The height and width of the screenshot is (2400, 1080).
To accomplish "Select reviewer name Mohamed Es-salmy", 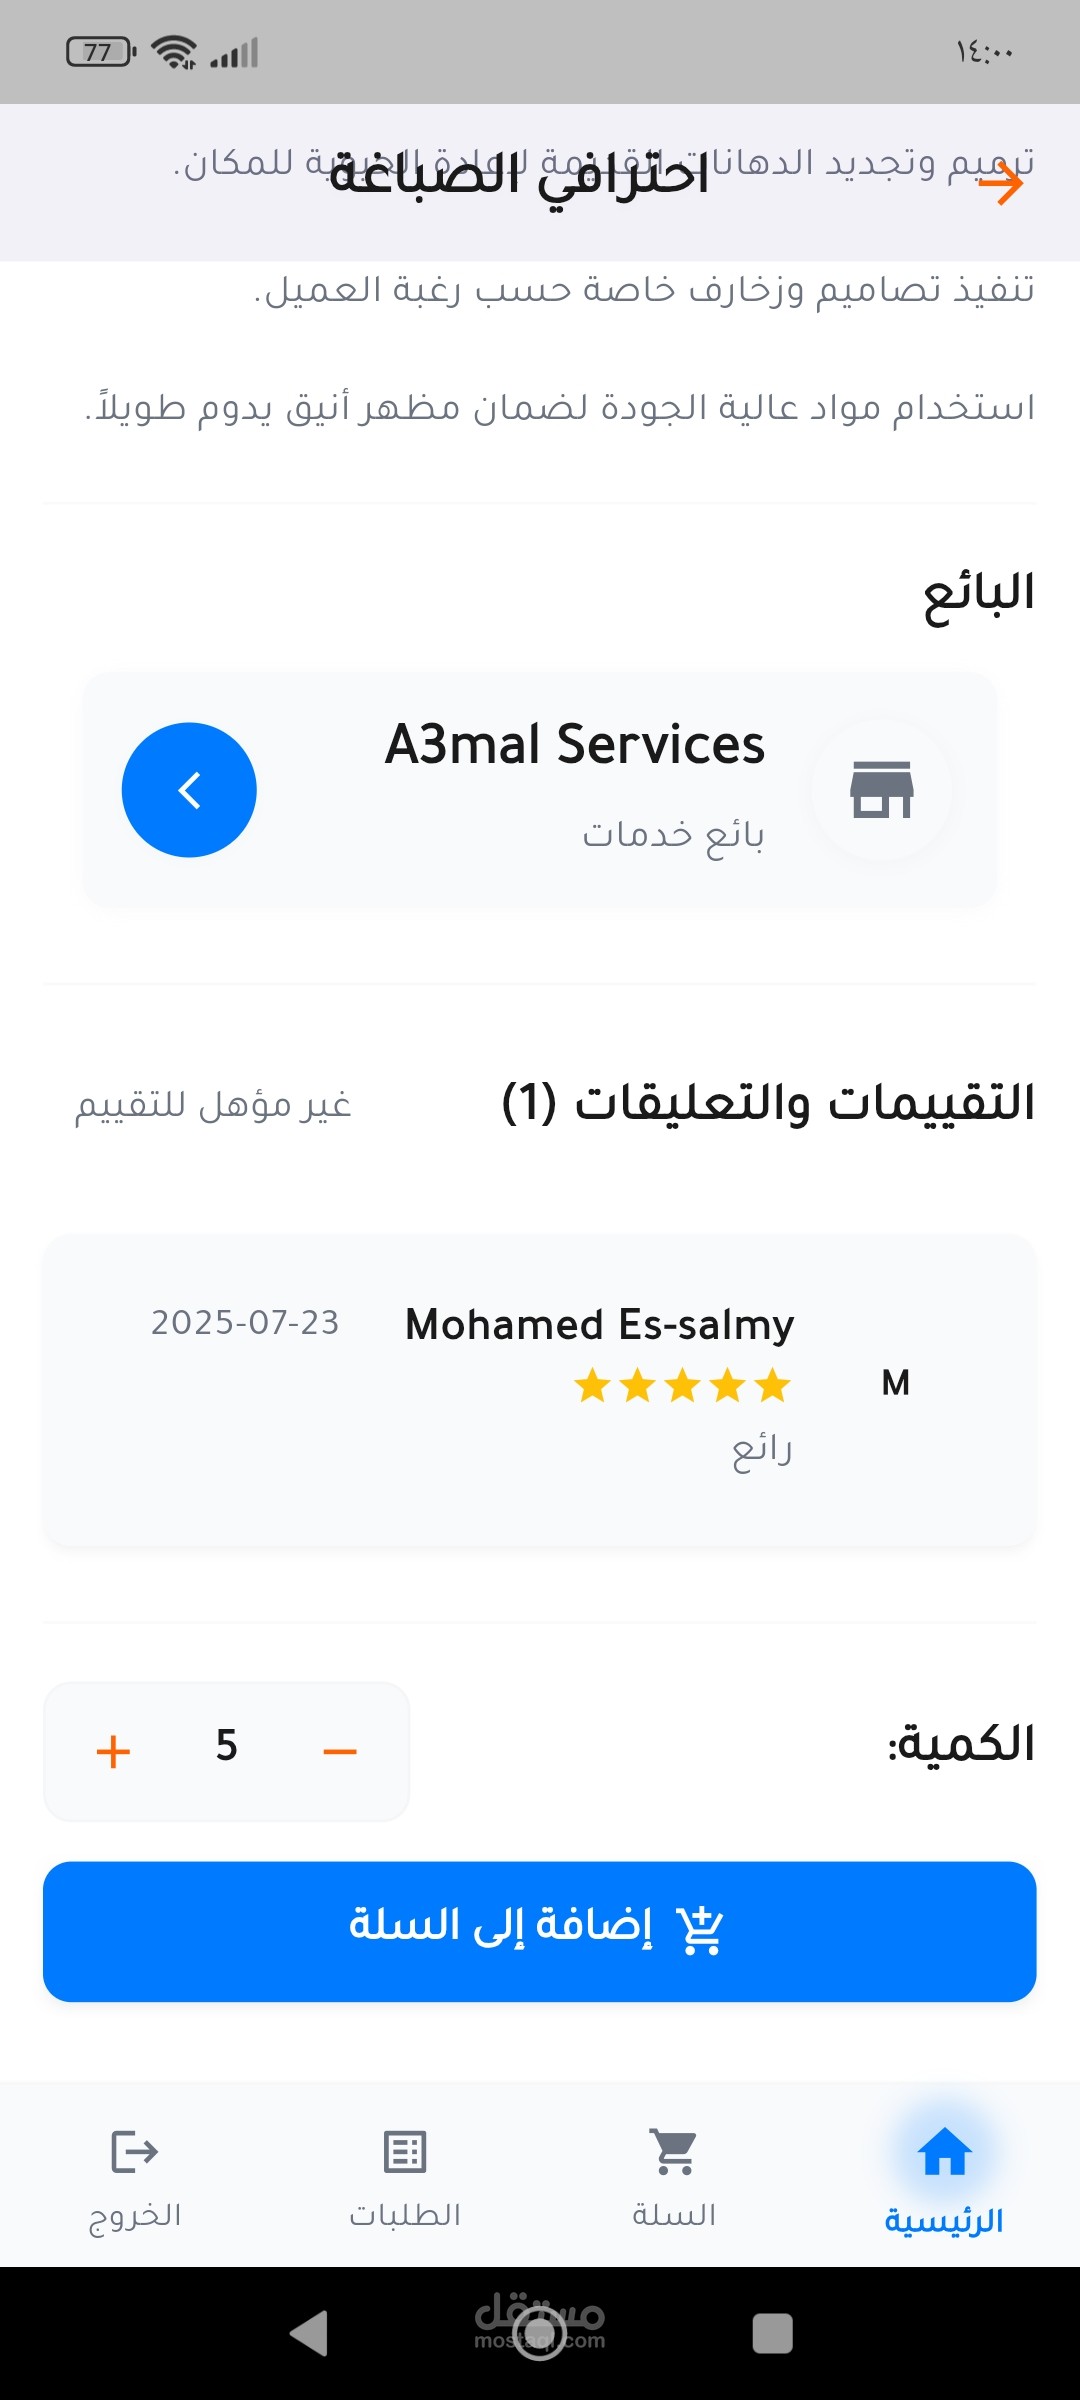I will click(x=599, y=1325).
